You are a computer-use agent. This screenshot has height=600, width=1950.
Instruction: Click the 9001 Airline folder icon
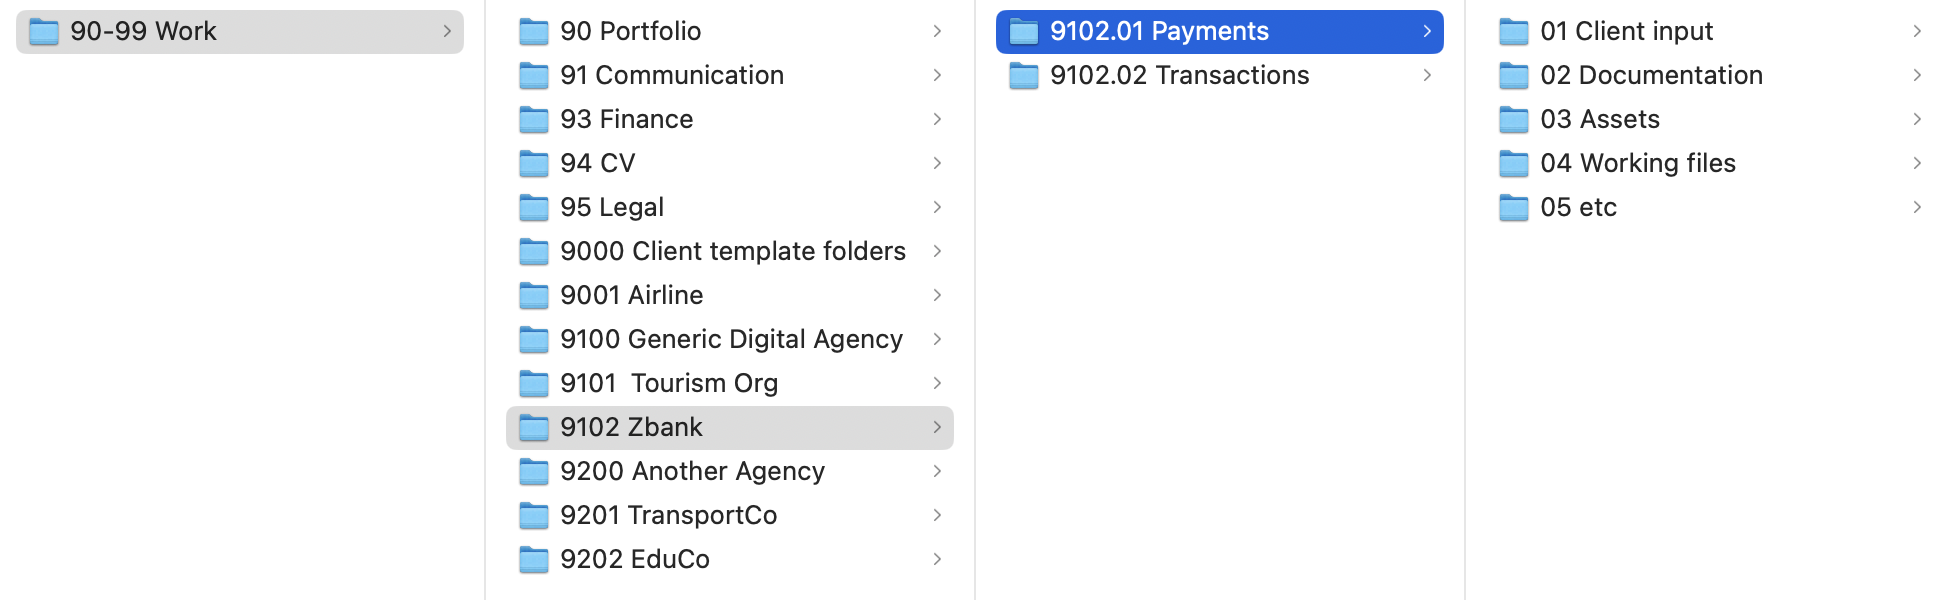point(534,296)
